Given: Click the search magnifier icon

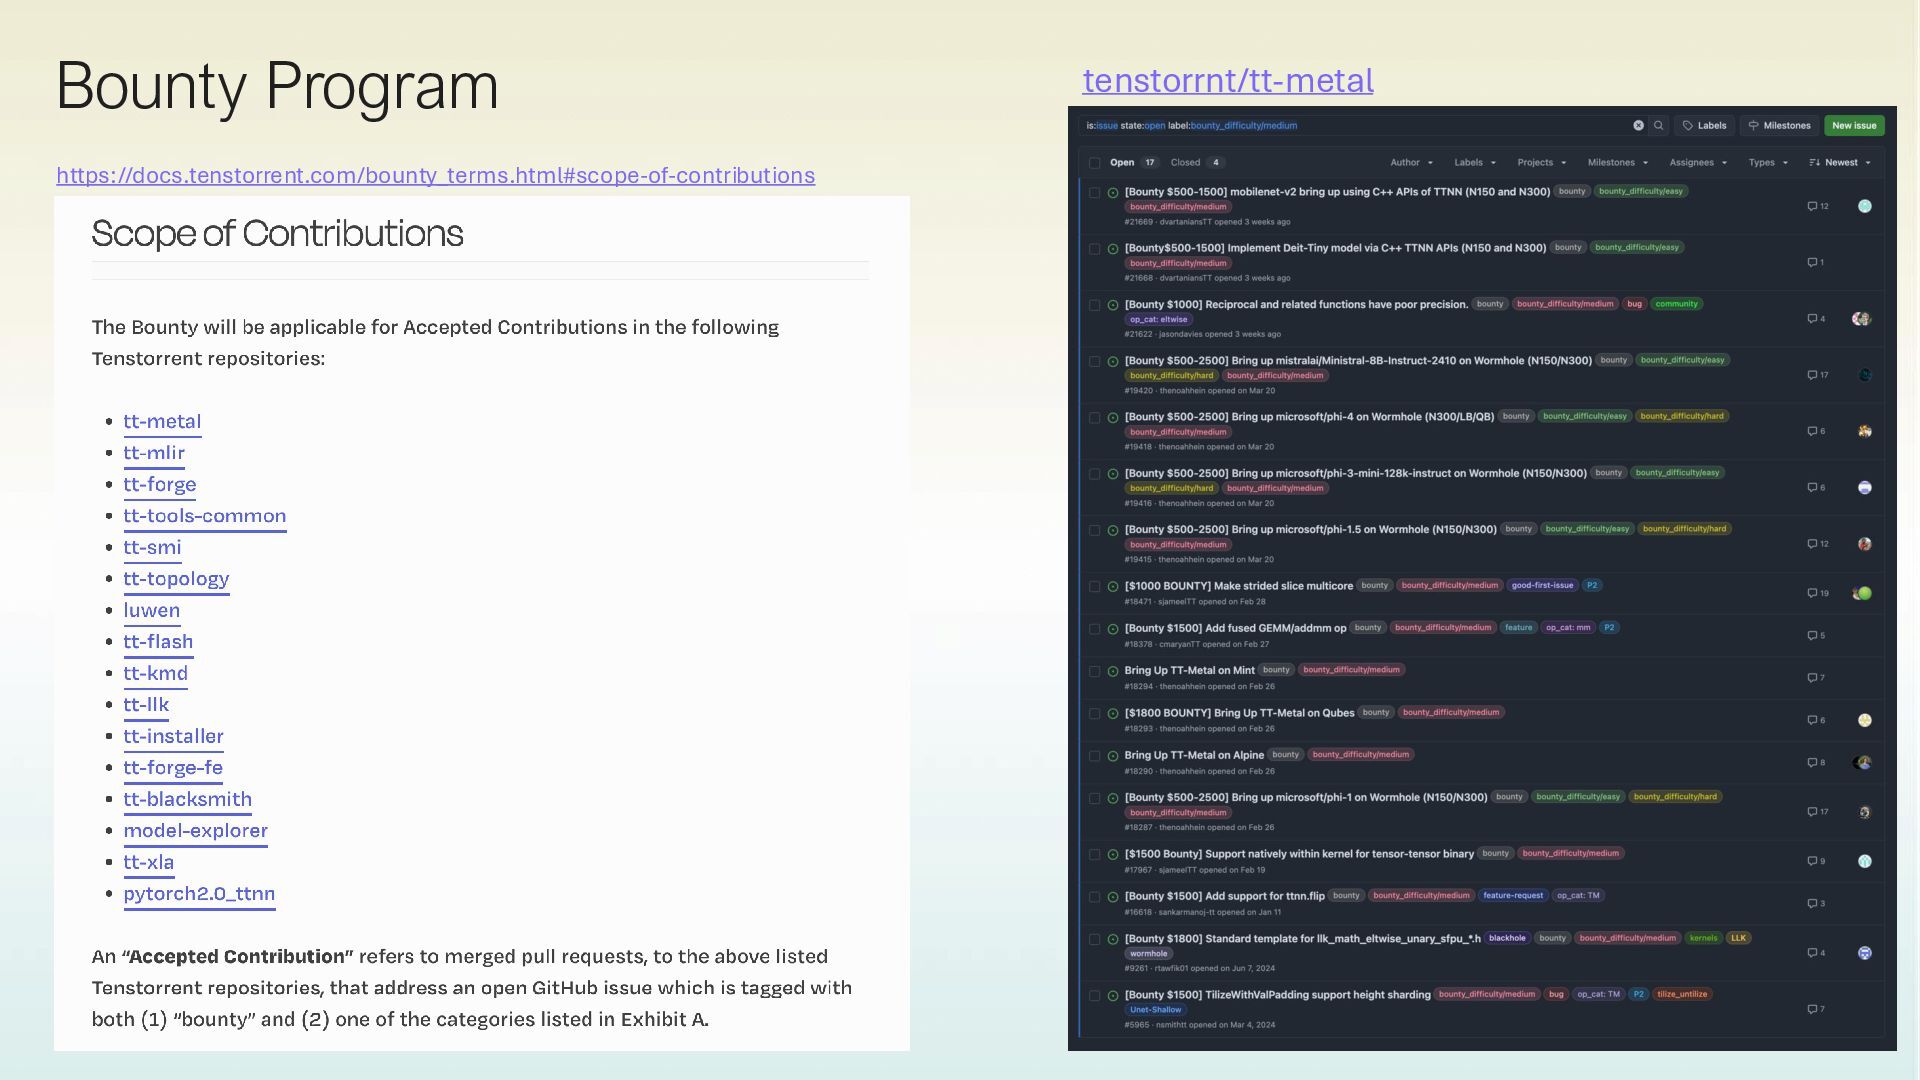Looking at the screenshot, I should pos(1659,126).
